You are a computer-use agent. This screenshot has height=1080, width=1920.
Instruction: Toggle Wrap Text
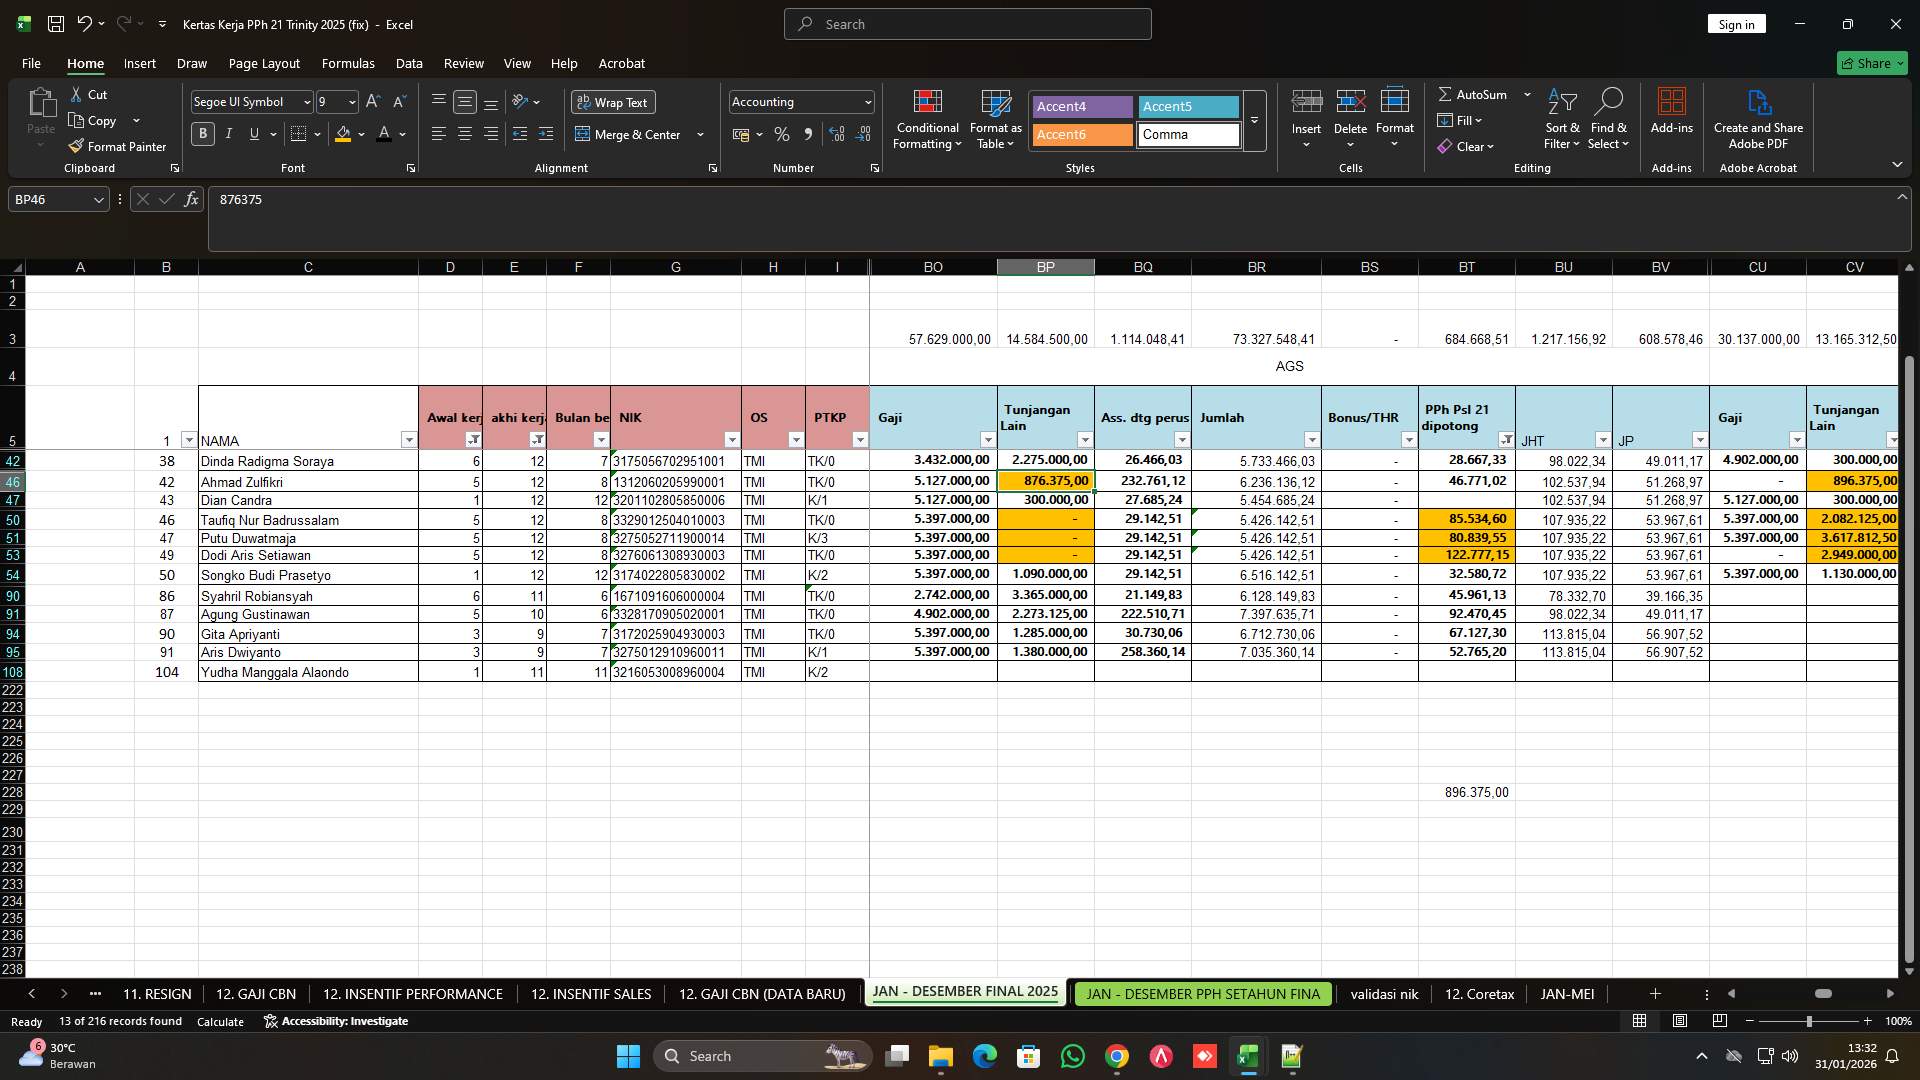pos(612,102)
